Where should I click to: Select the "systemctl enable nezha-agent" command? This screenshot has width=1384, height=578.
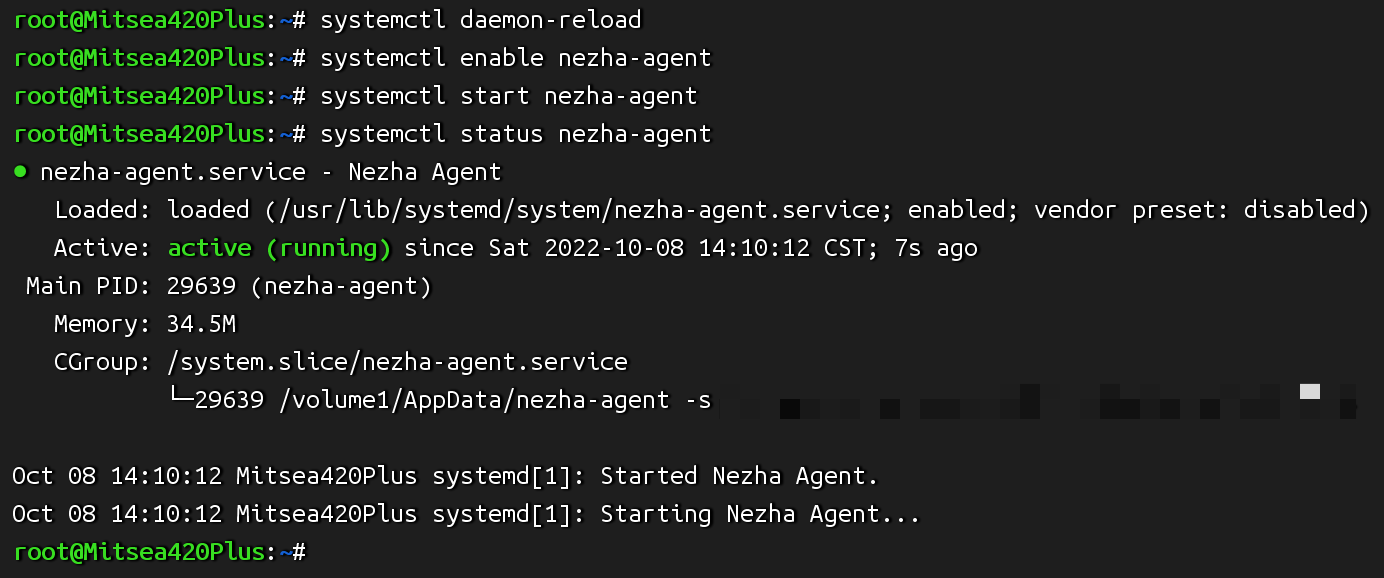[515, 58]
